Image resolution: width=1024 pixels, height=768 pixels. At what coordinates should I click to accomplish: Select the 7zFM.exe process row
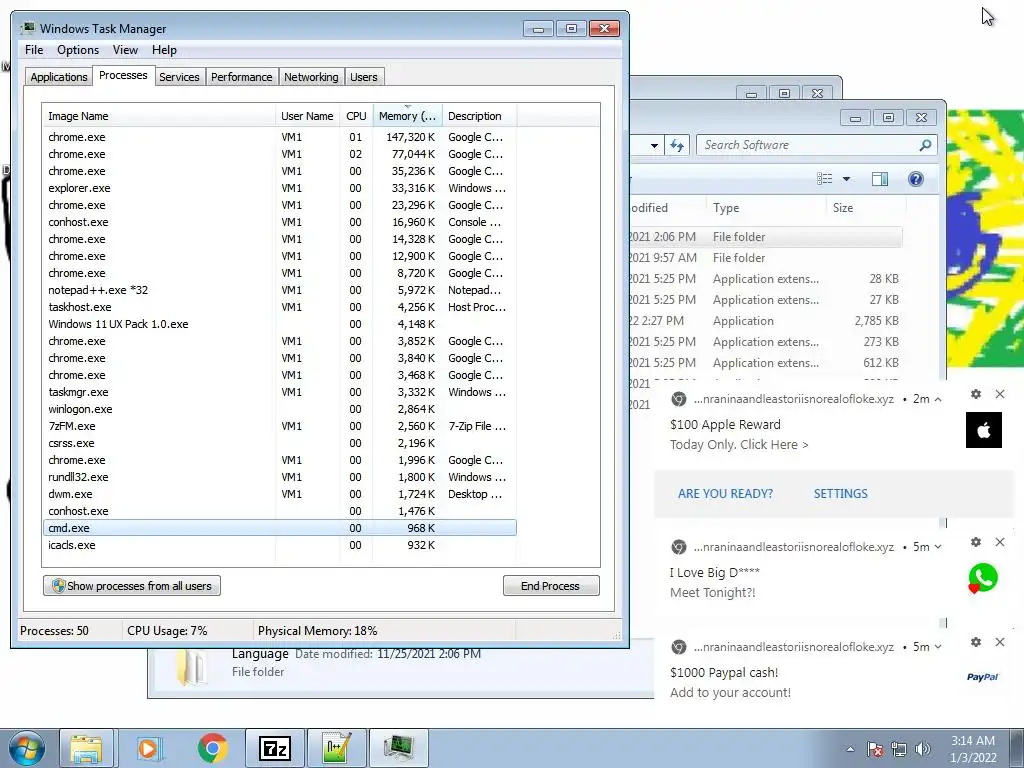click(x=280, y=426)
